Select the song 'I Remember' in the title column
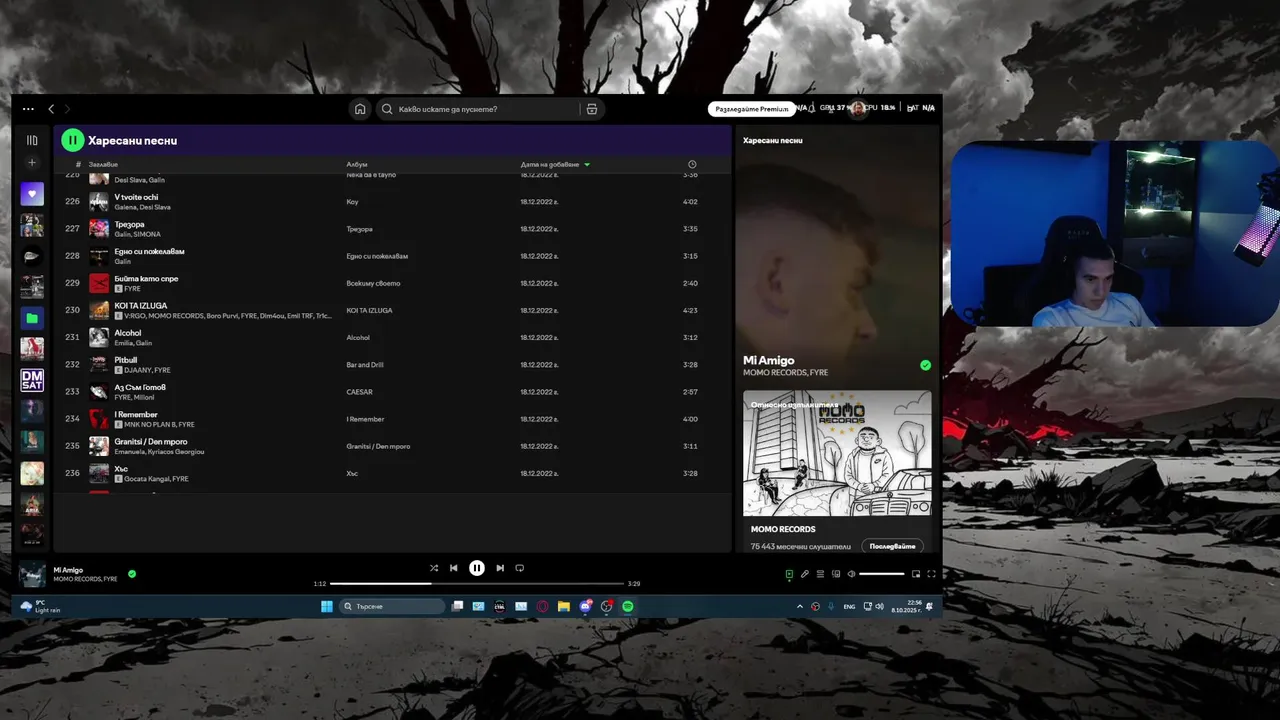 [x=136, y=414]
